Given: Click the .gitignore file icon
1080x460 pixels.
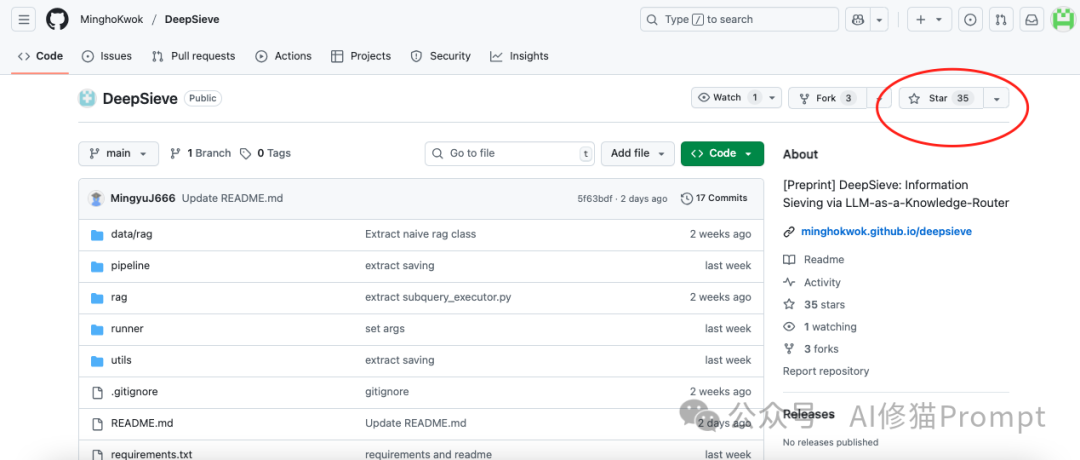Looking at the screenshot, I should pyautogui.click(x=97, y=392).
